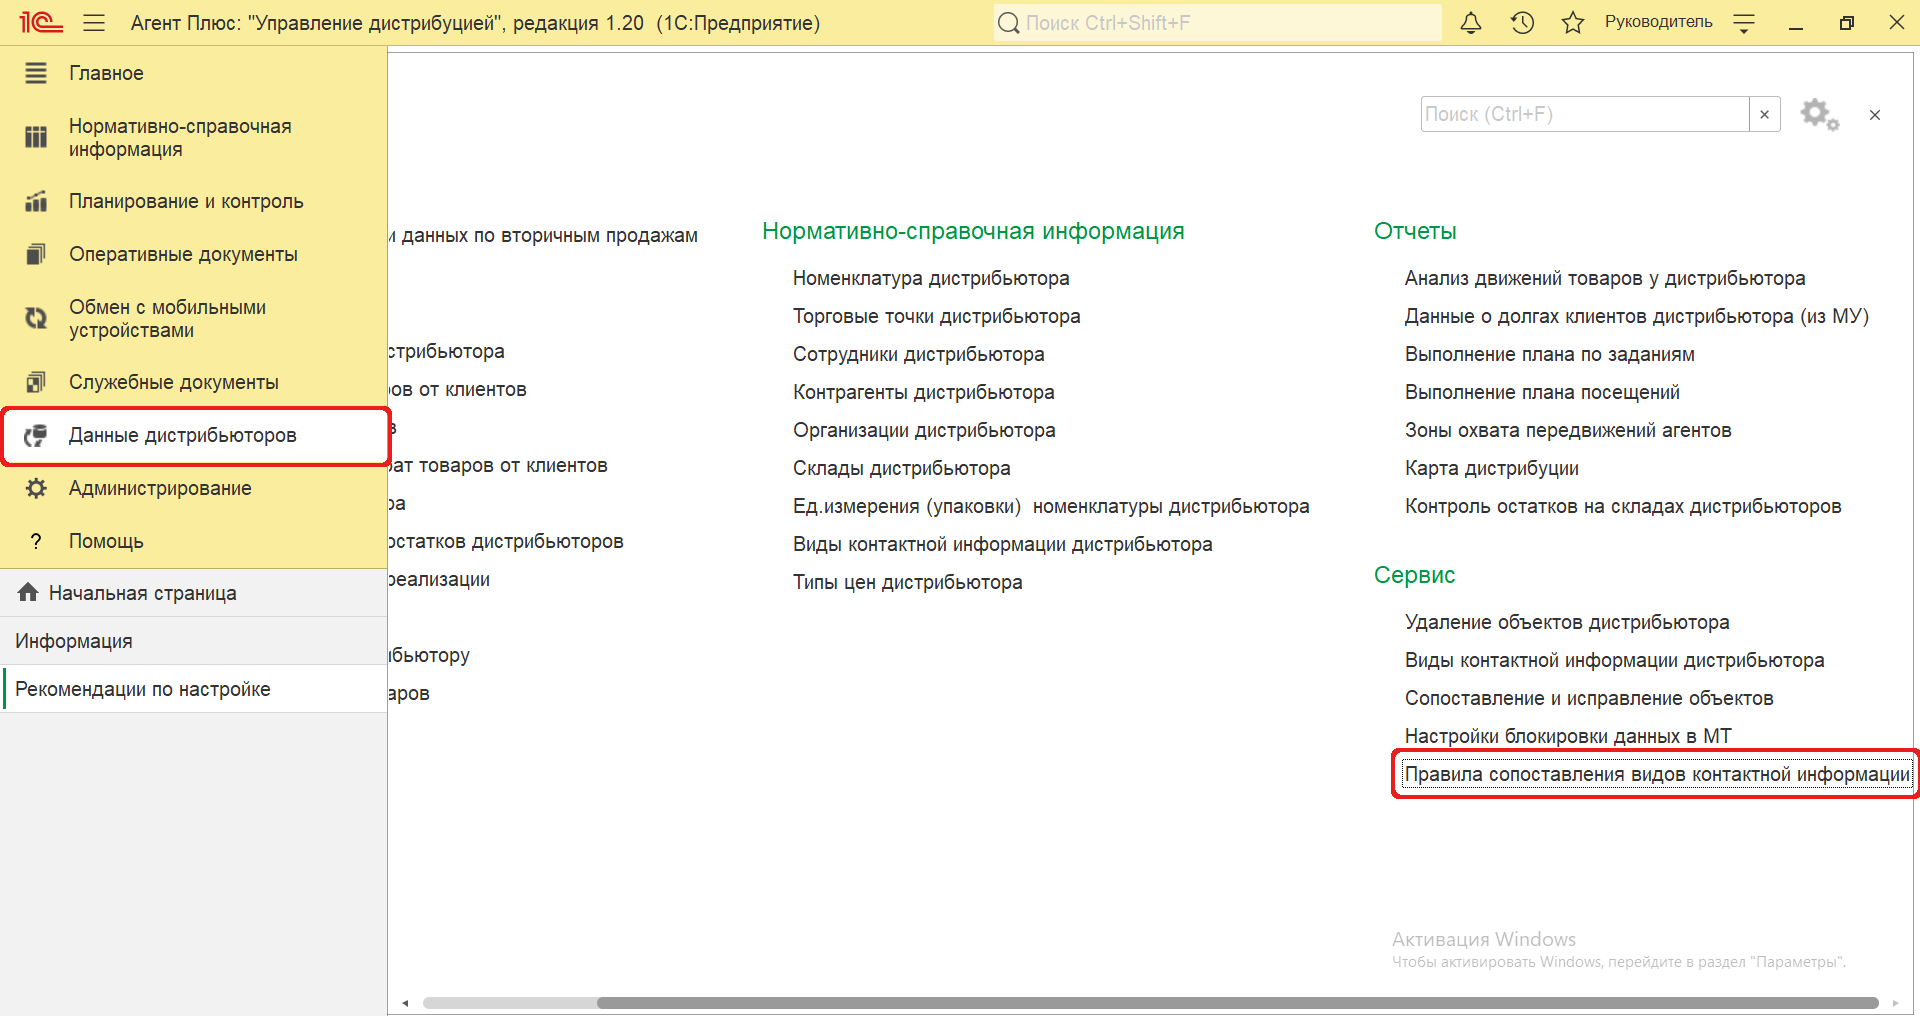Open Типы цен дистрибьютора
The height and width of the screenshot is (1016, 1920).
(x=907, y=582)
